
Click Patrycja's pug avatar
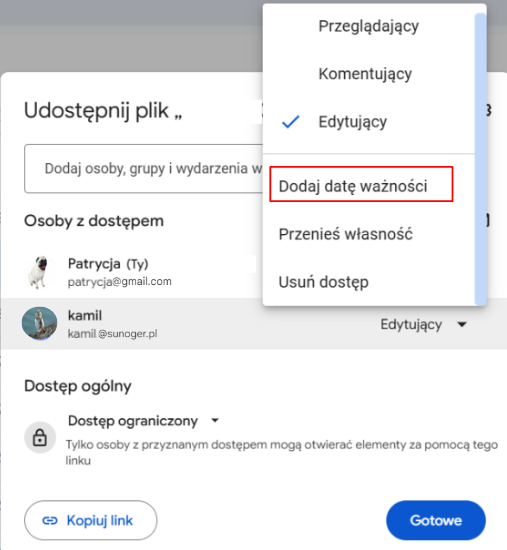tap(40, 272)
